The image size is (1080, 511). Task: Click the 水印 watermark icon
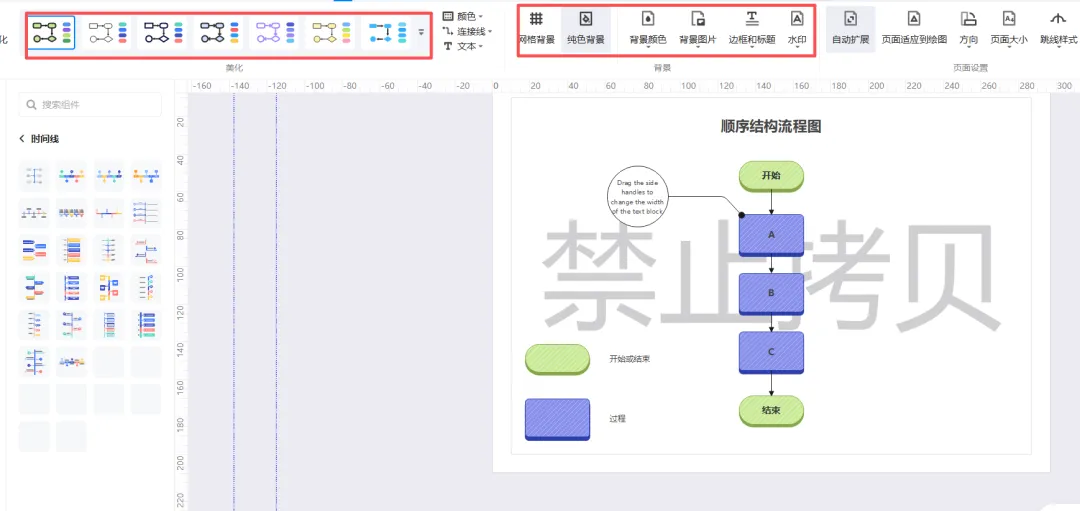point(797,19)
